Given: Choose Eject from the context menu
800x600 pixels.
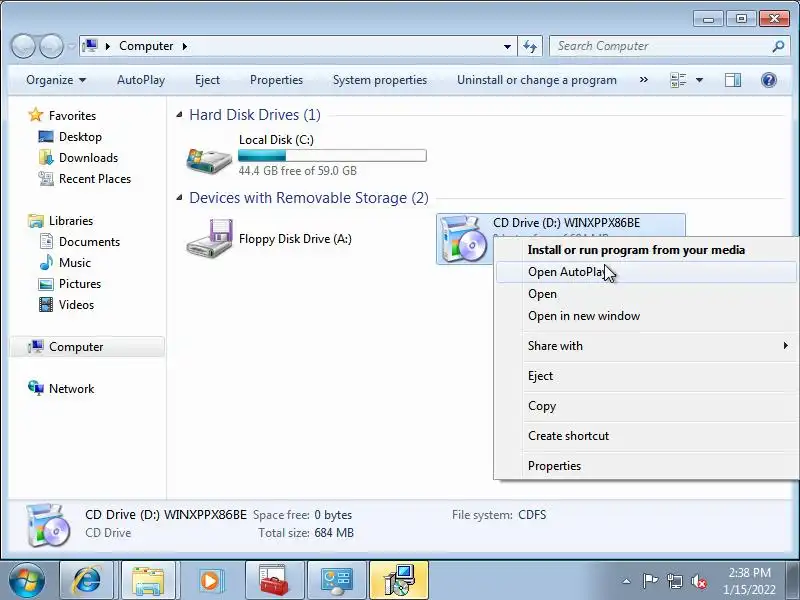Looking at the screenshot, I should (x=646, y=376).
